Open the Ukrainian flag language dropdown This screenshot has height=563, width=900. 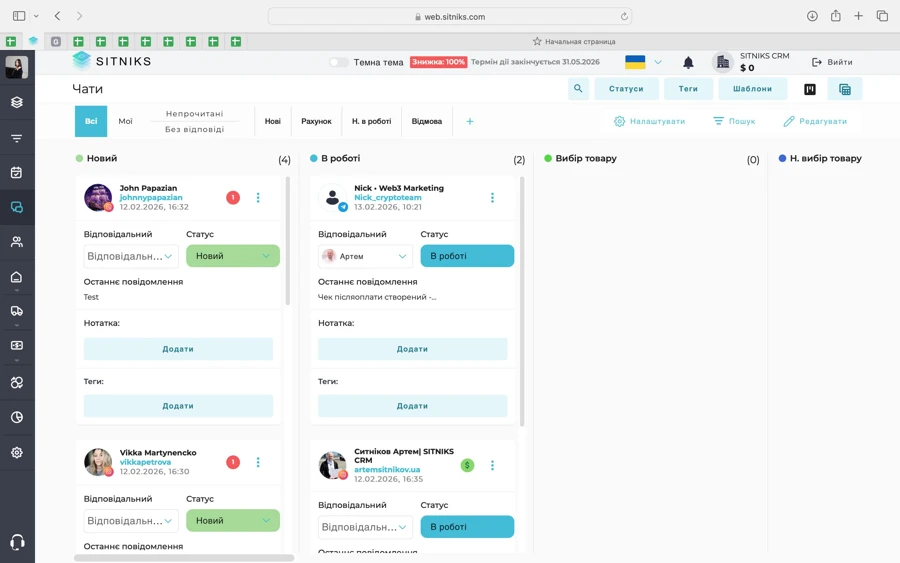643,62
